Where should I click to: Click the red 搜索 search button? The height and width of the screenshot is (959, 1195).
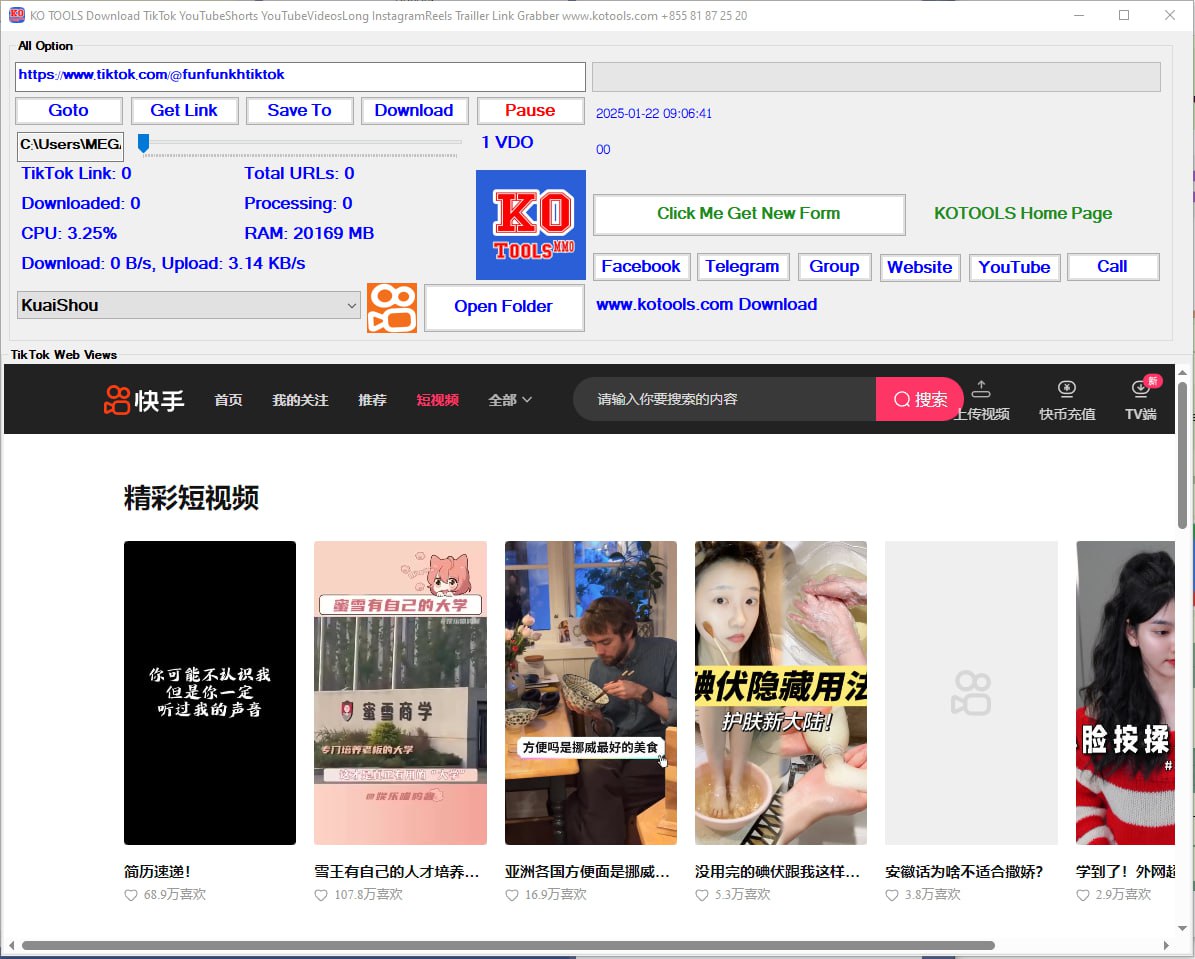pyautogui.click(x=920, y=399)
